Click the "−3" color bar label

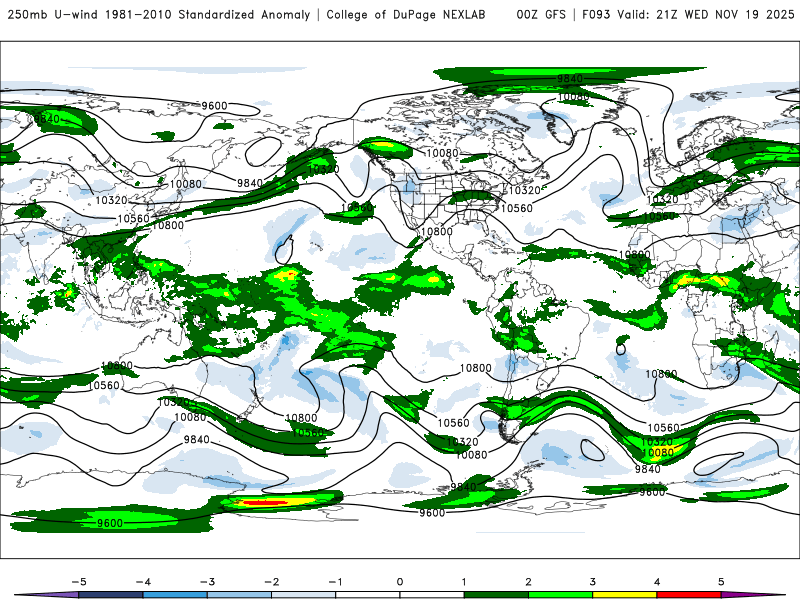click(207, 582)
